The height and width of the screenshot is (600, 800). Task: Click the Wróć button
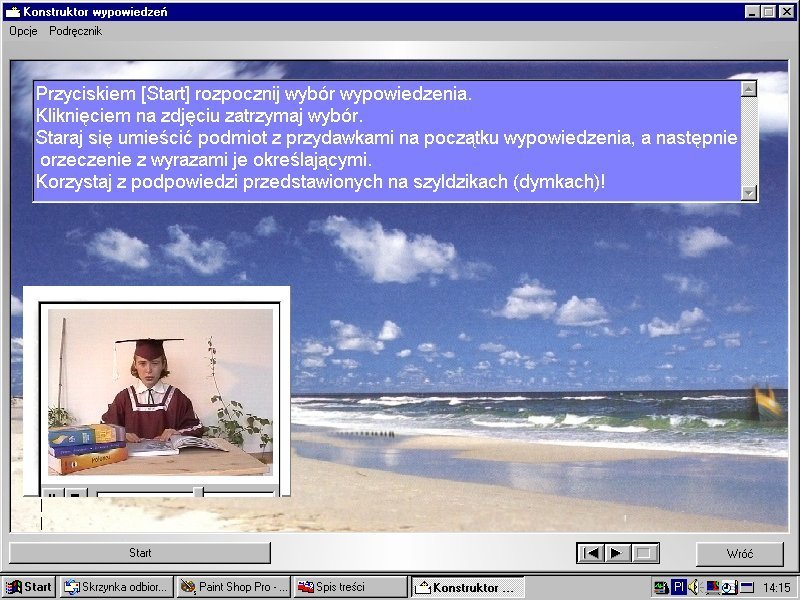[x=740, y=553]
